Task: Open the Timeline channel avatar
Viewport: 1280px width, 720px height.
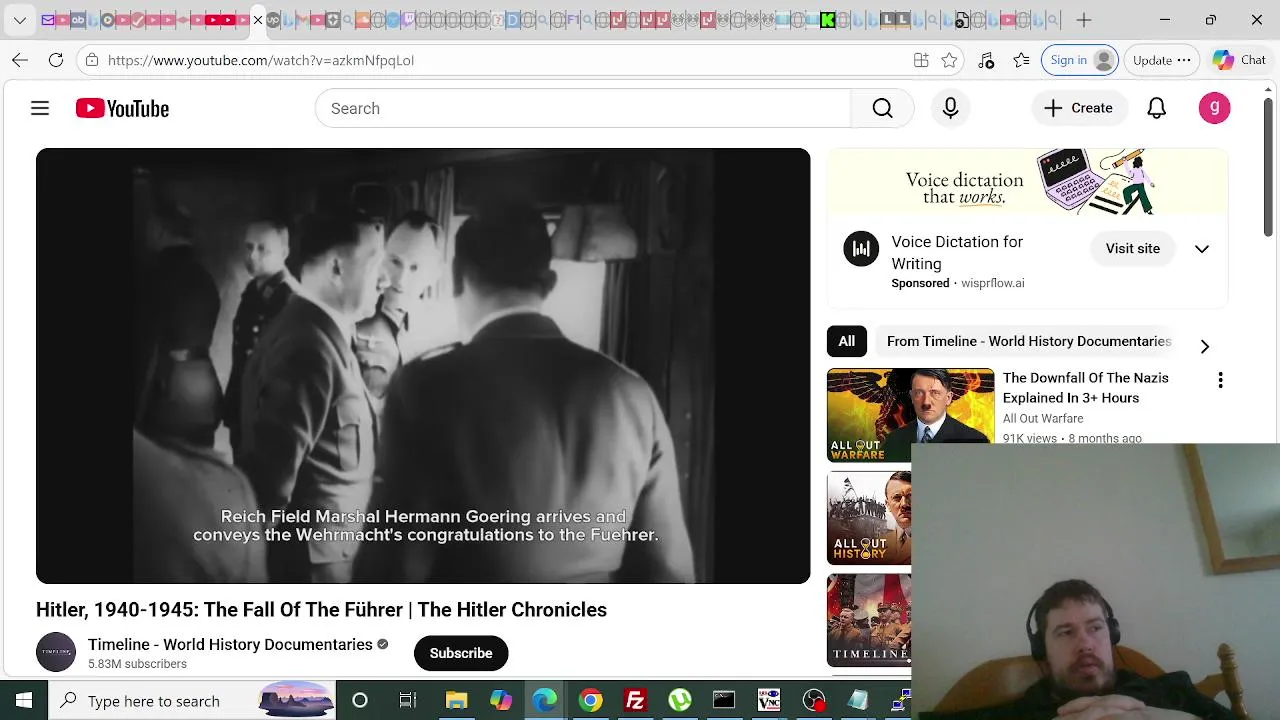Action: click(x=56, y=652)
